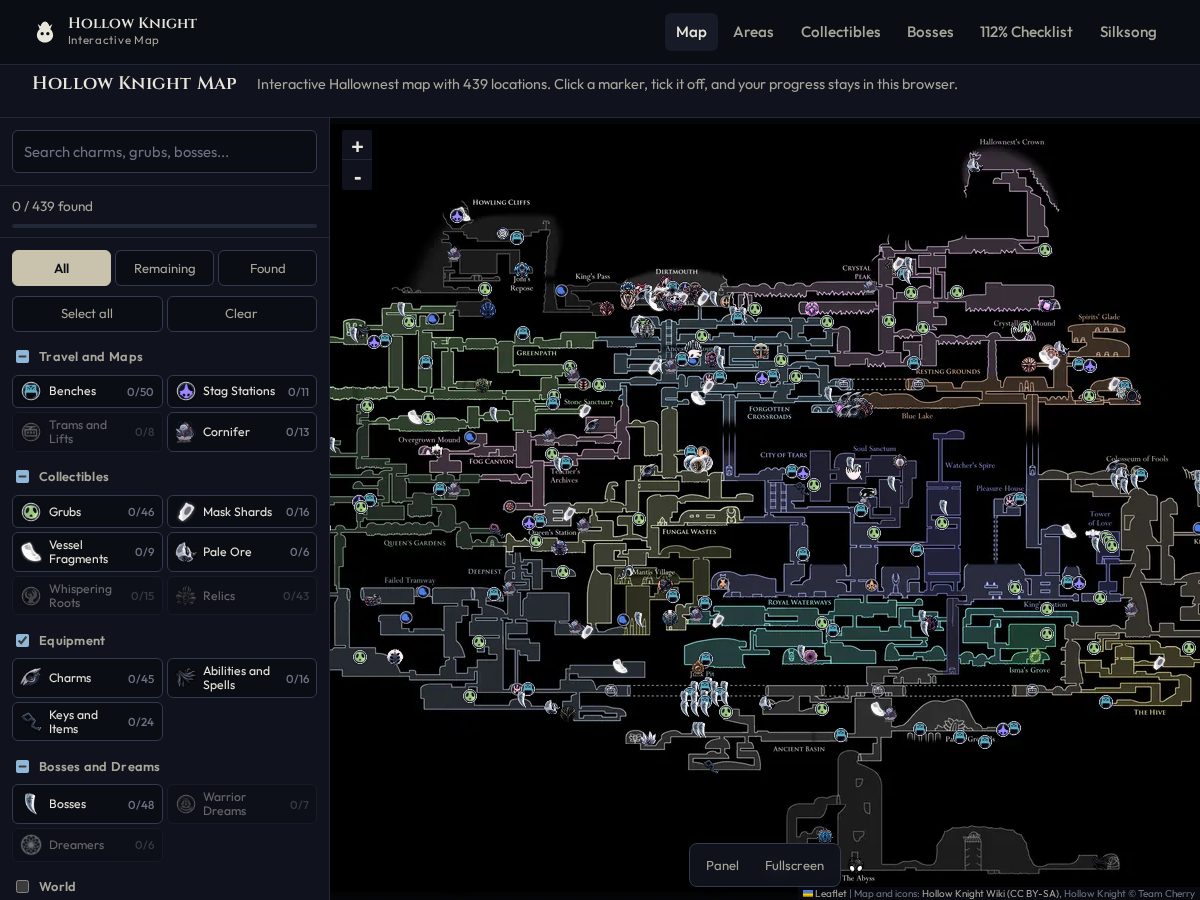This screenshot has height=900, width=1200.
Task: Toggle the Bosses and Dreams group checkbox
Action: coord(23,767)
